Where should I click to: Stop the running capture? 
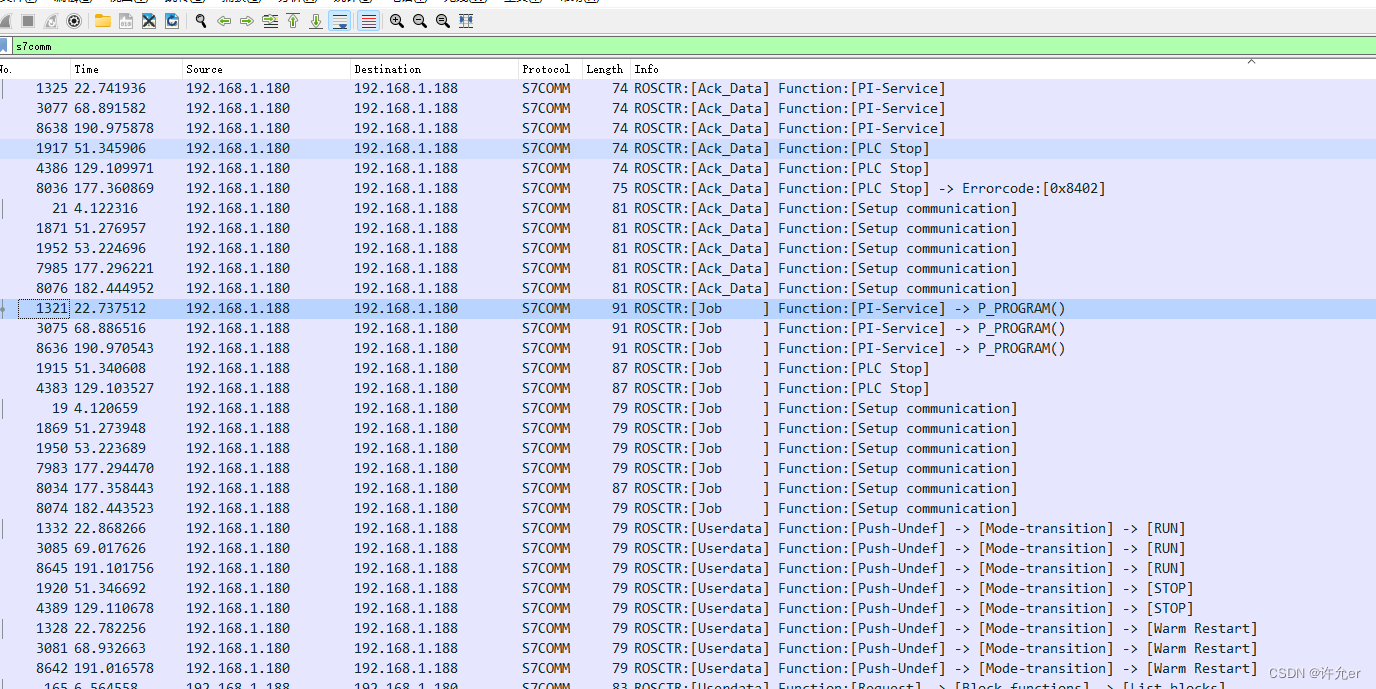pos(26,20)
